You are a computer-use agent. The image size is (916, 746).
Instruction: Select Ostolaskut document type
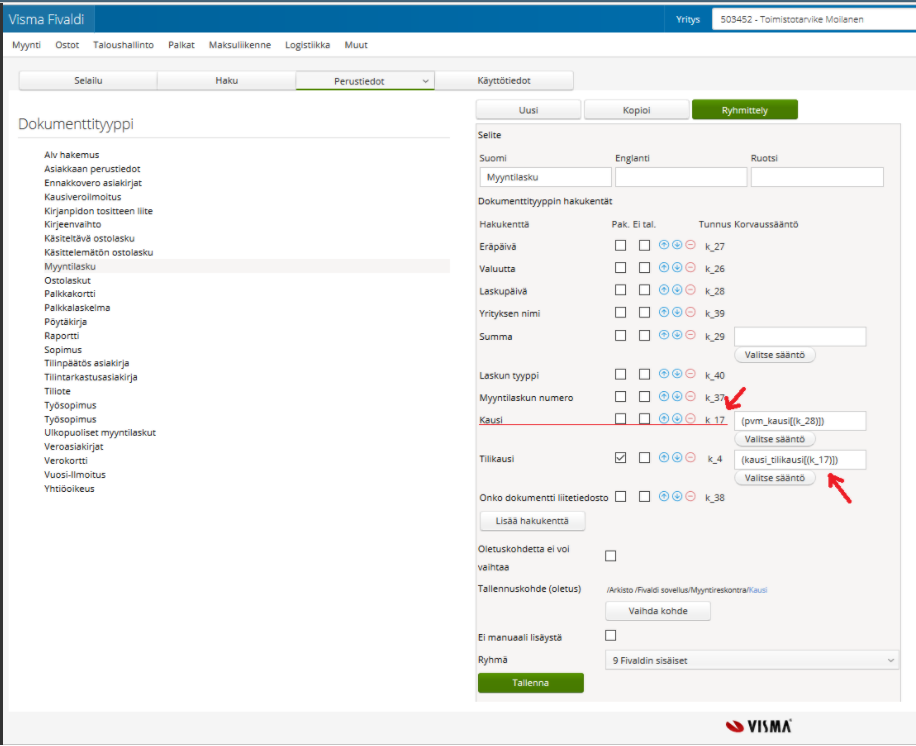click(68, 280)
